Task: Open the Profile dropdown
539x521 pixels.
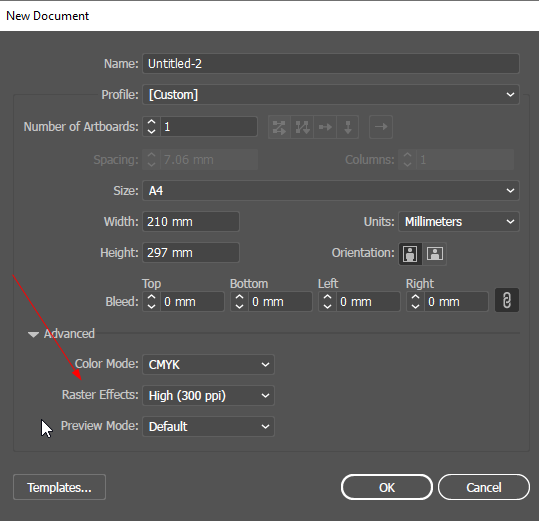Action: 331,95
